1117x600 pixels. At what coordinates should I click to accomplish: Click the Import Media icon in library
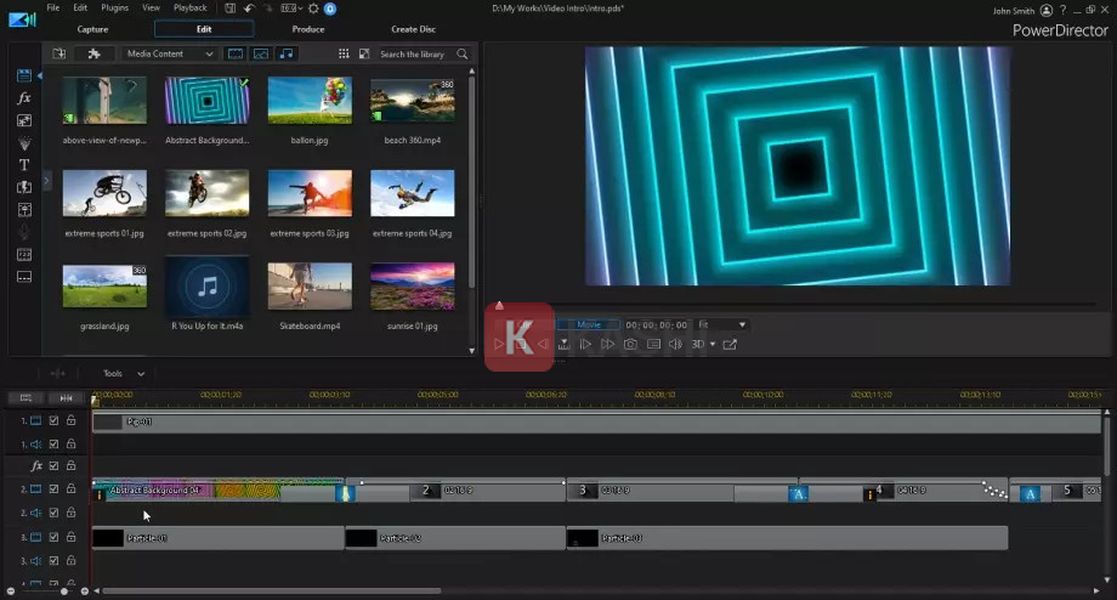[x=59, y=54]
